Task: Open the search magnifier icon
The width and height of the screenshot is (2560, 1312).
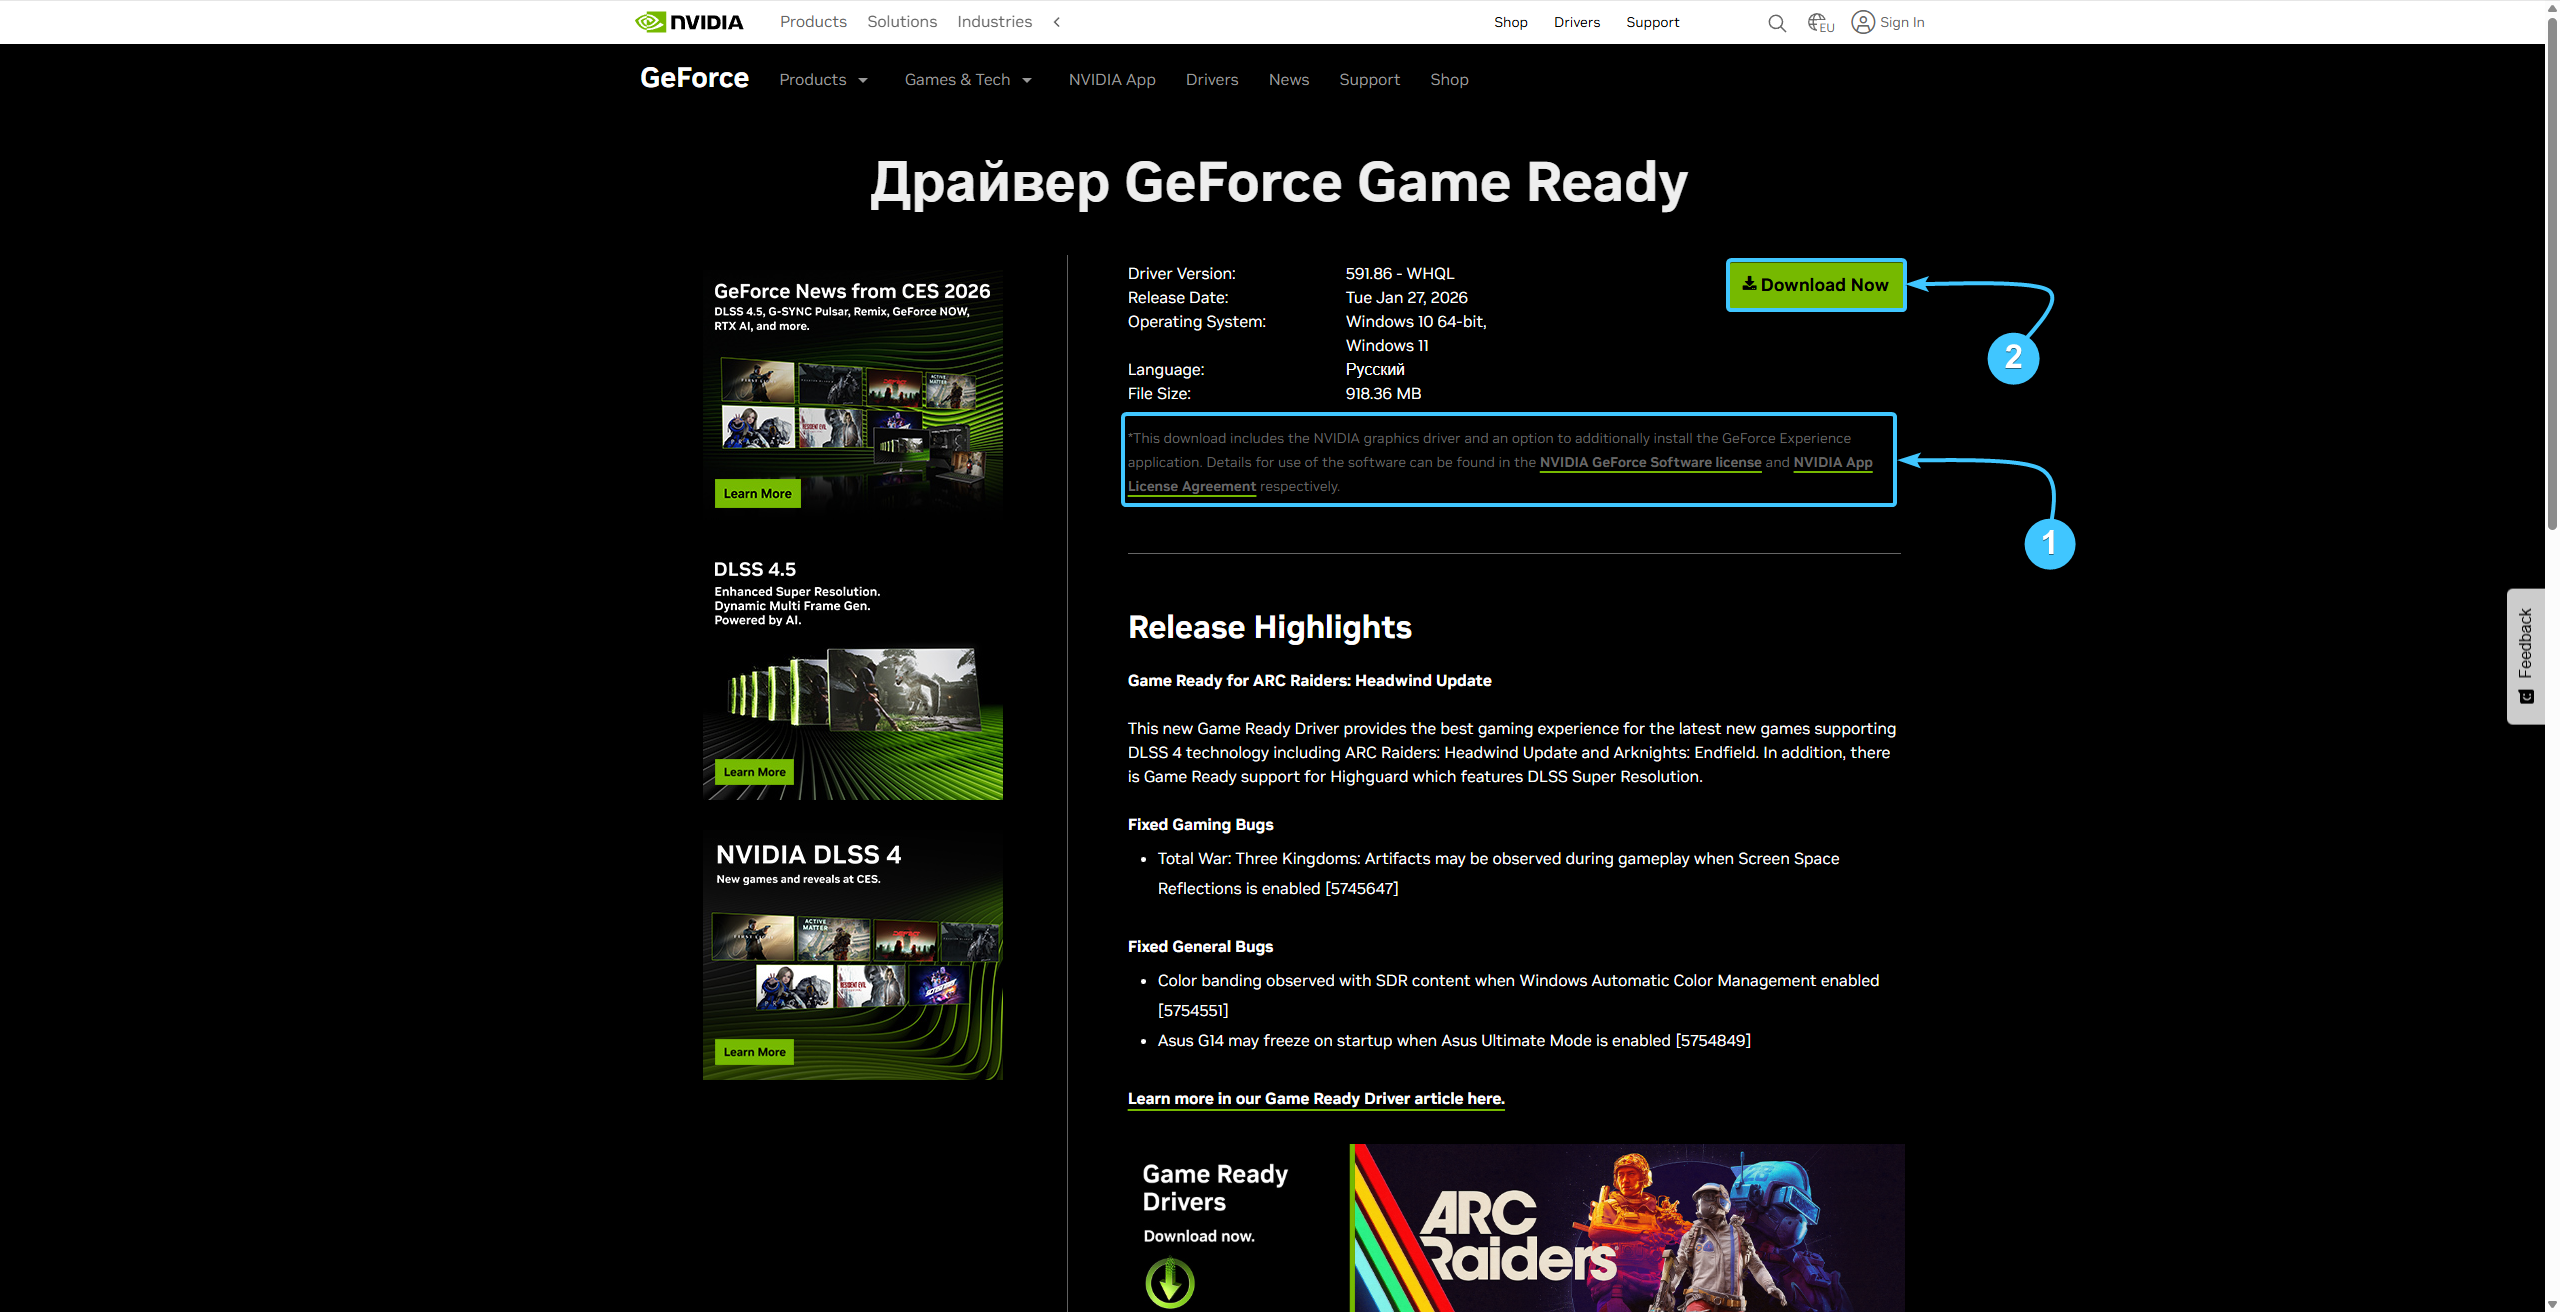Action: click(1776, 23)
